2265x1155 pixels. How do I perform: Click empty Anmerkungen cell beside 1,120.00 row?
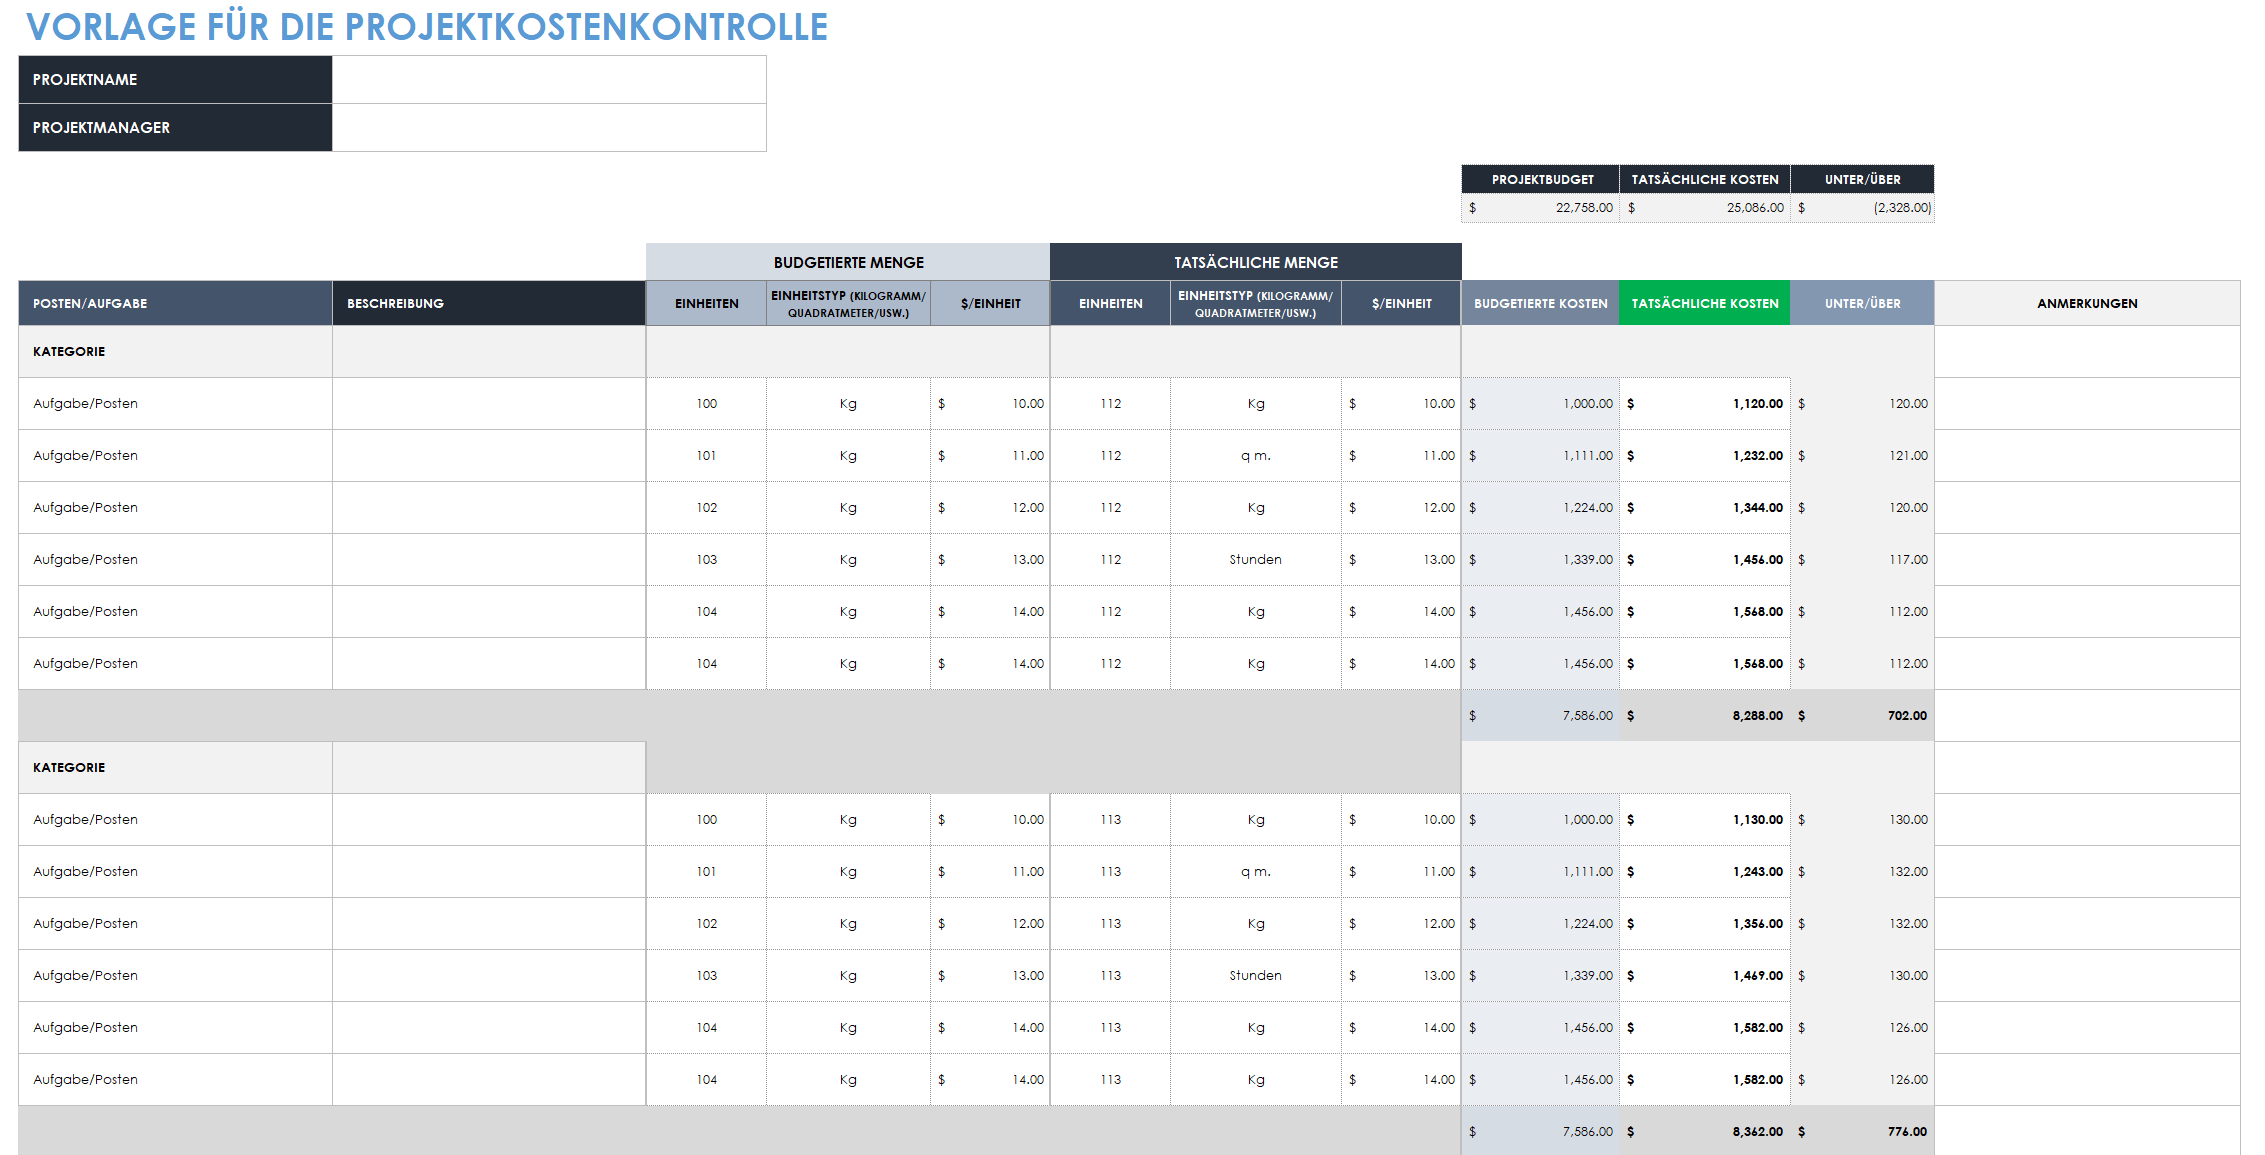pyautogui.click(x=2087, y=404)
